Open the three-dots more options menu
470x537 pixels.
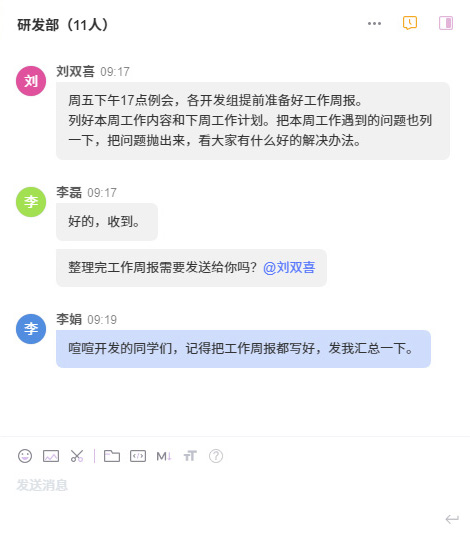tap(374, 24)
